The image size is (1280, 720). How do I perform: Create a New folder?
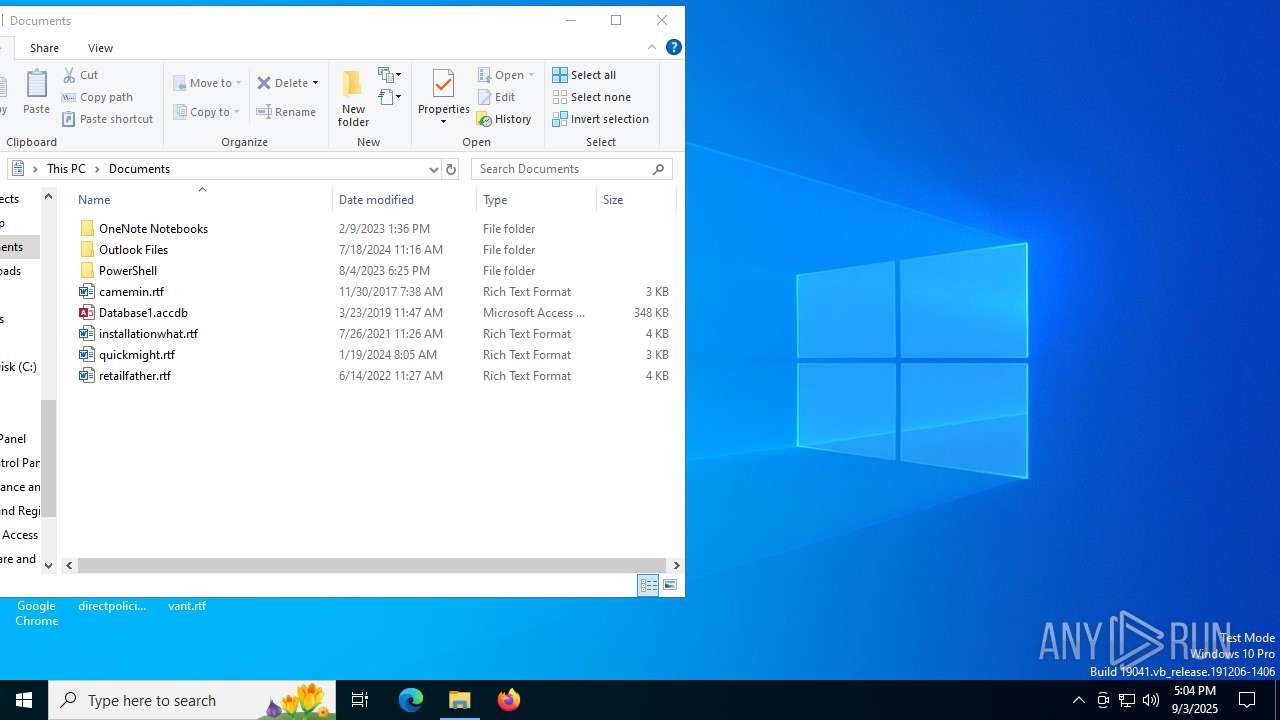pyautogui.click(x=353, y=98)
